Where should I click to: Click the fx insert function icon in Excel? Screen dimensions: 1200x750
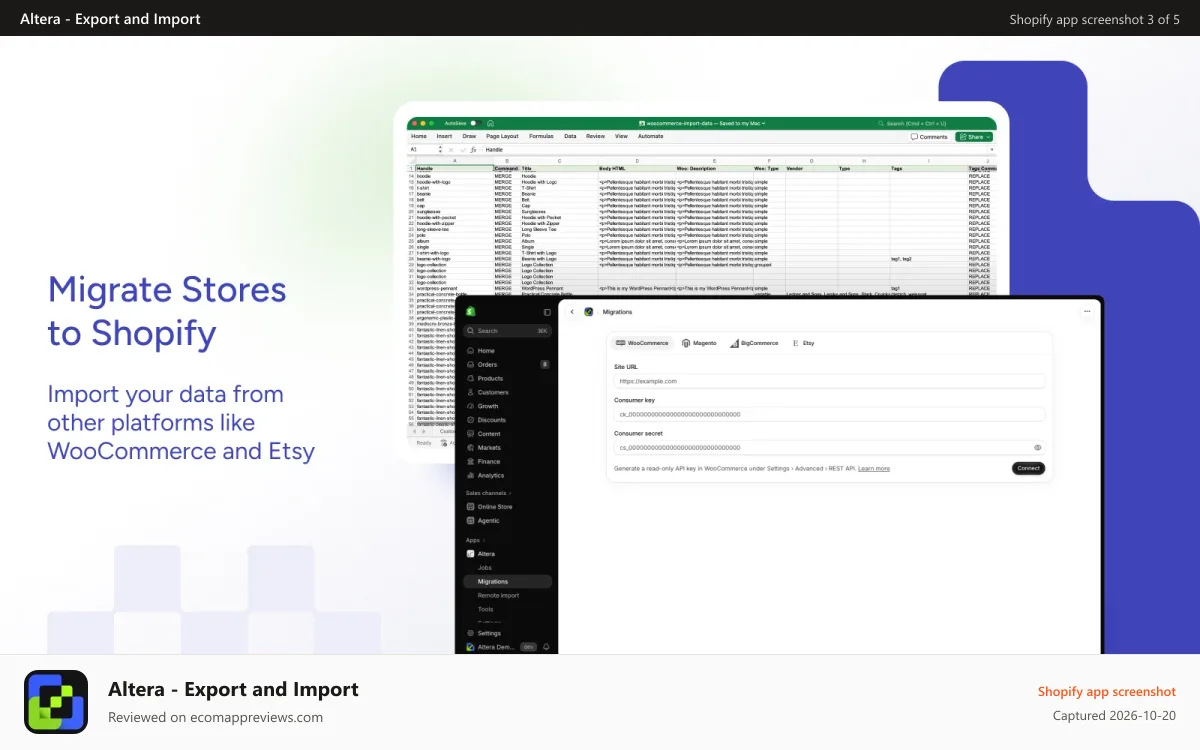tap(473, 149)
